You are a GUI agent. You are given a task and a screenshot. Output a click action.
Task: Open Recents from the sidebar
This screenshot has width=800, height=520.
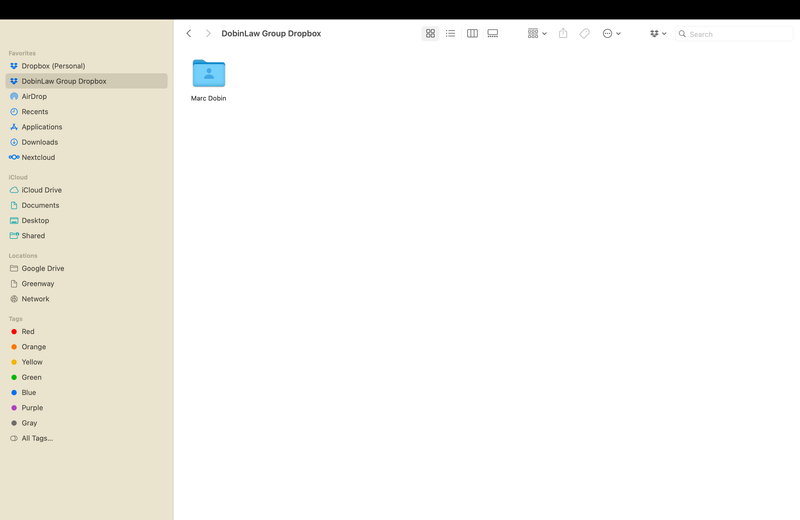pyautogui.click(x=87, y=112)
